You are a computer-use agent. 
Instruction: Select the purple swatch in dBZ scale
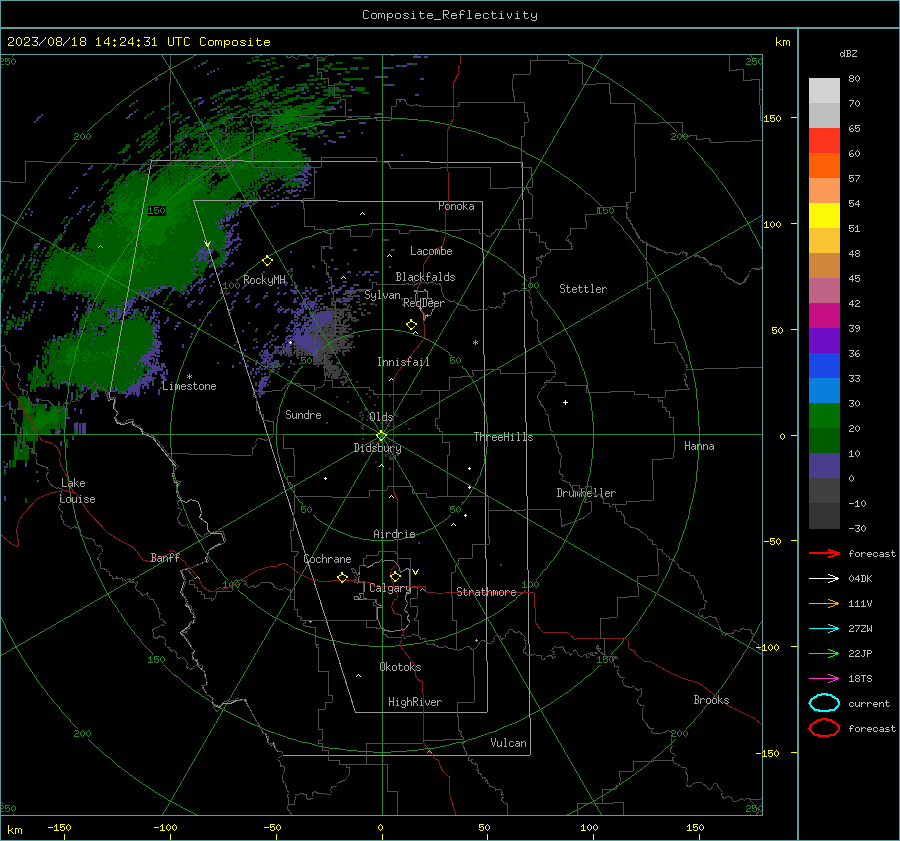pyautogui.click(x=824, y=340)
